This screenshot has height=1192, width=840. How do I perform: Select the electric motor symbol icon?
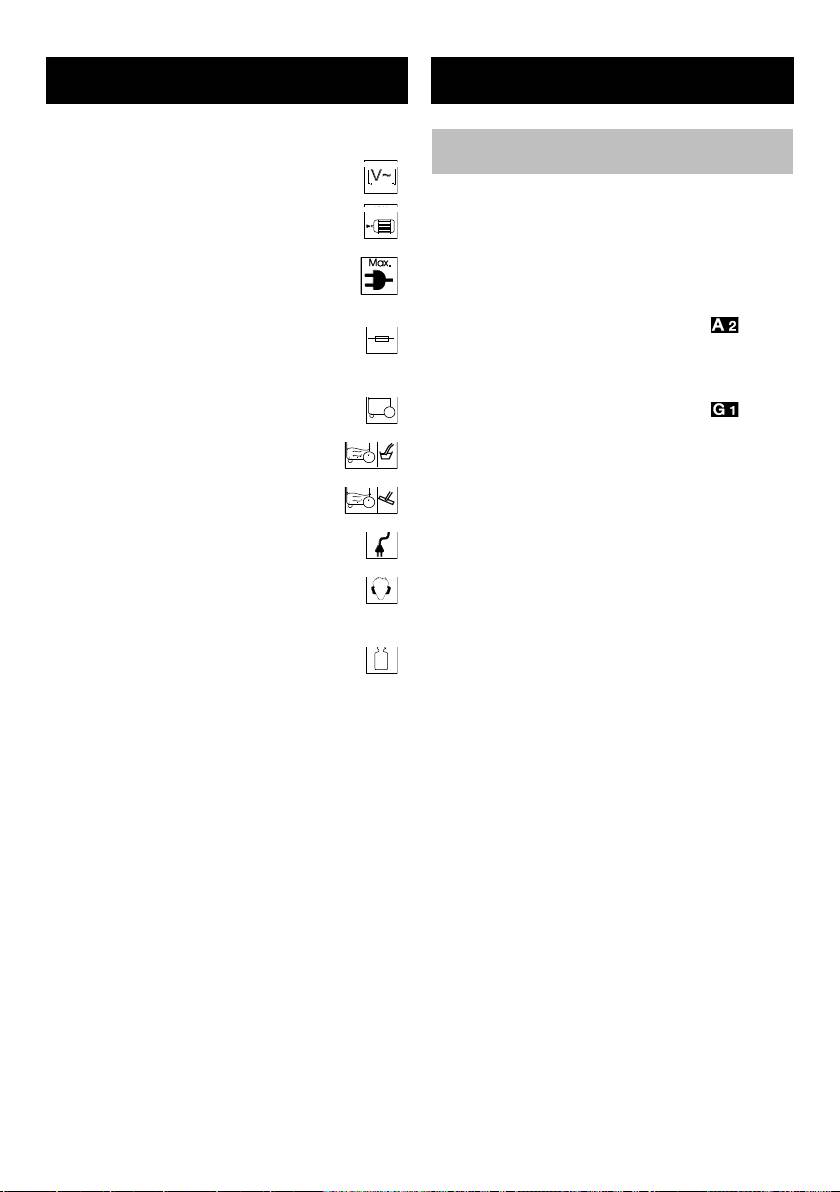[x=381, y=222]
